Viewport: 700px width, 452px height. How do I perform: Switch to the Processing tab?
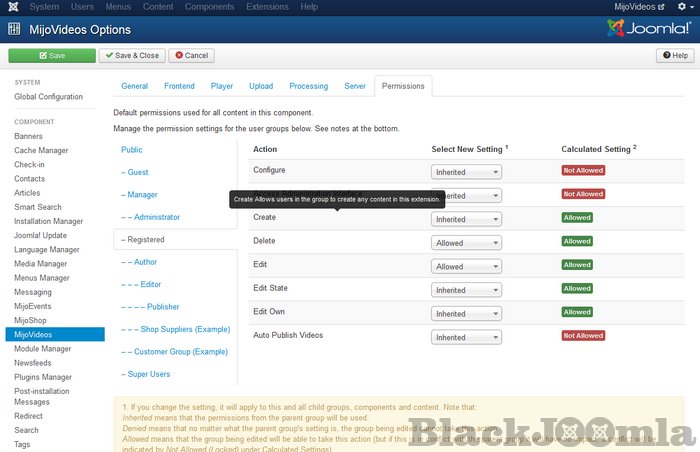click(309, 87)
